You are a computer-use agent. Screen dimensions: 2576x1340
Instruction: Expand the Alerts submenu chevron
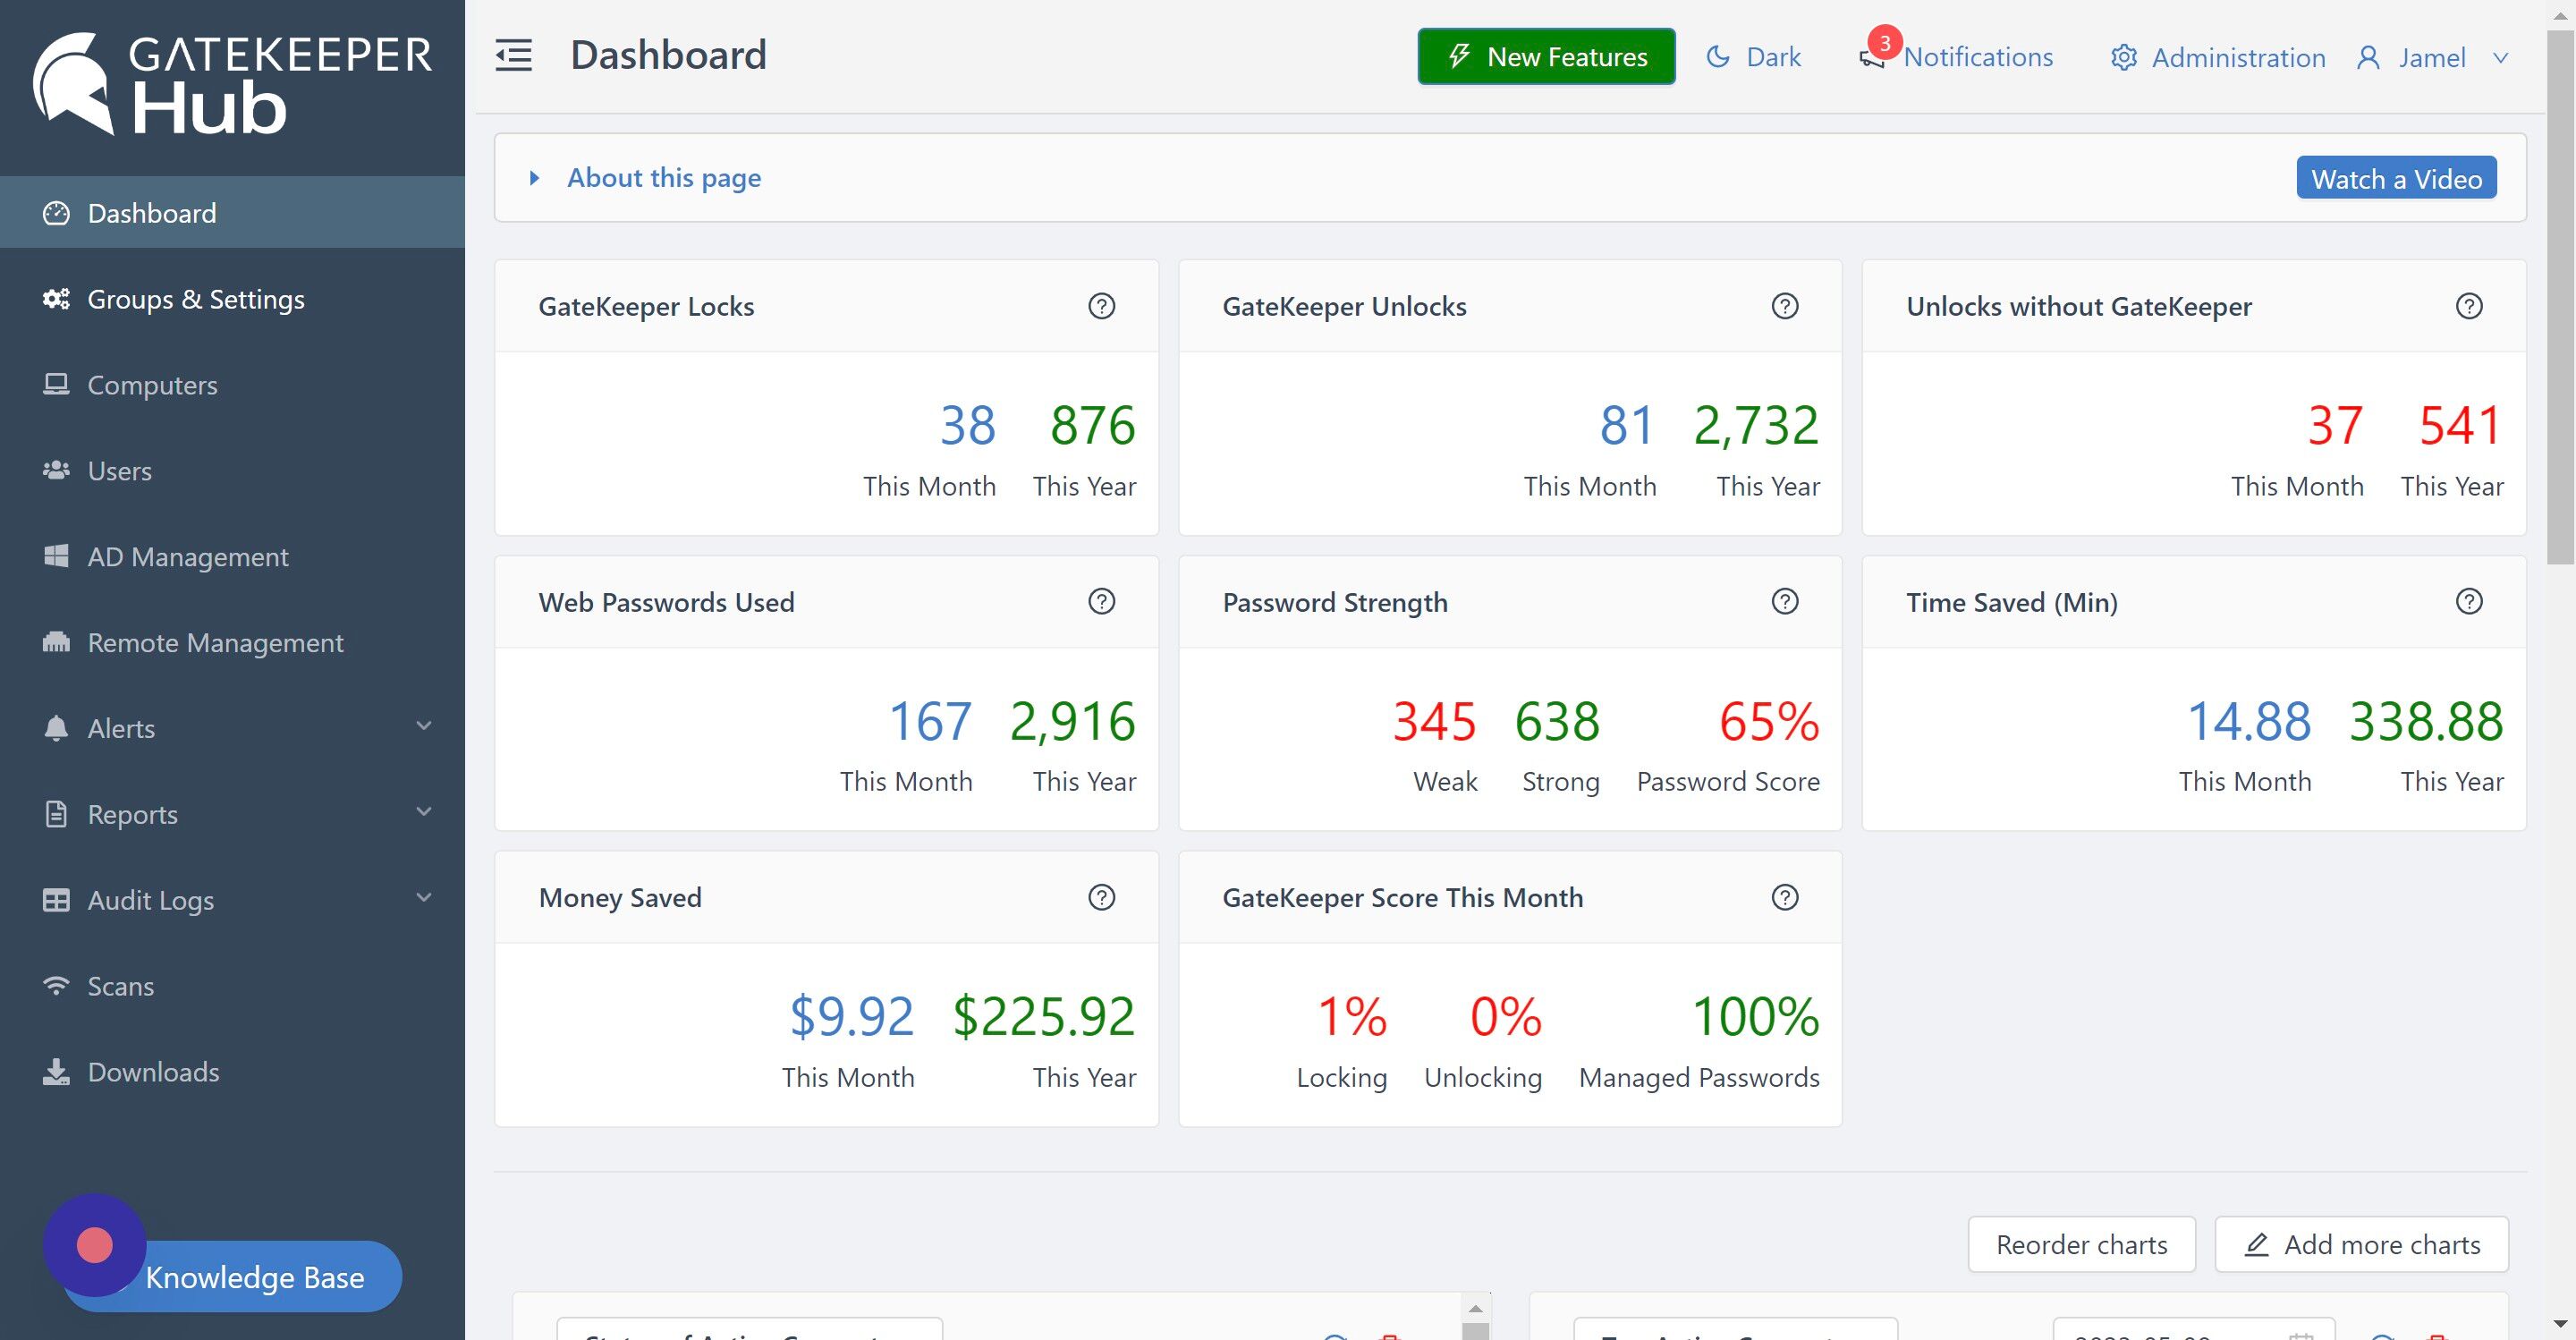pos(424,726)
